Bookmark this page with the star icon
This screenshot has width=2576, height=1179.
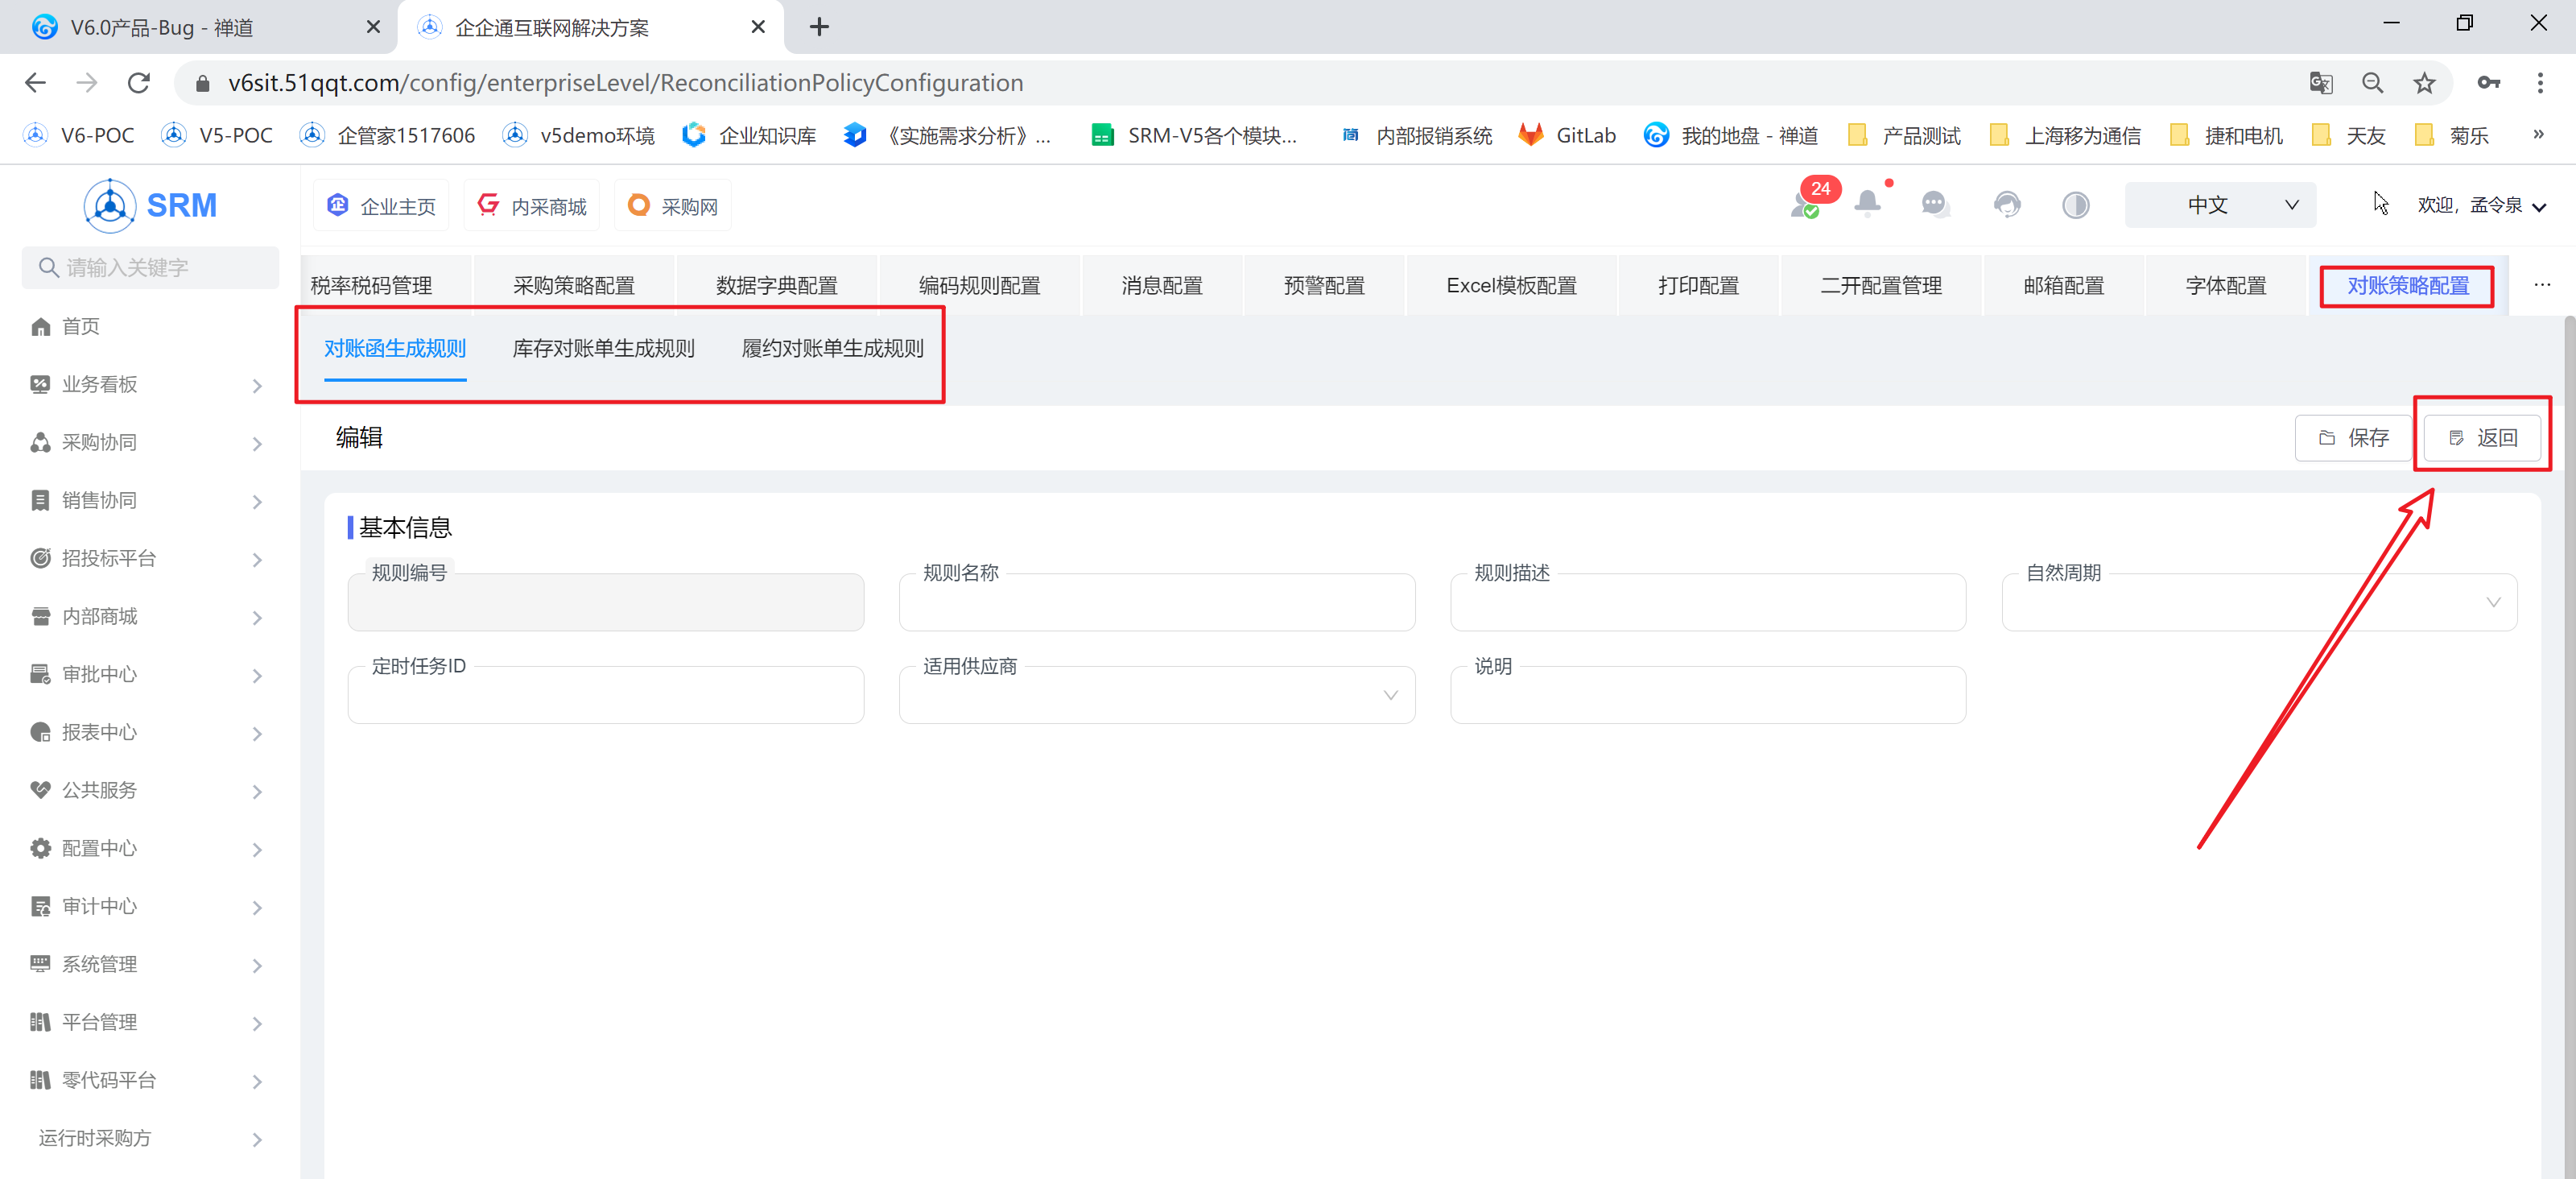click(x=2424, y=83)
